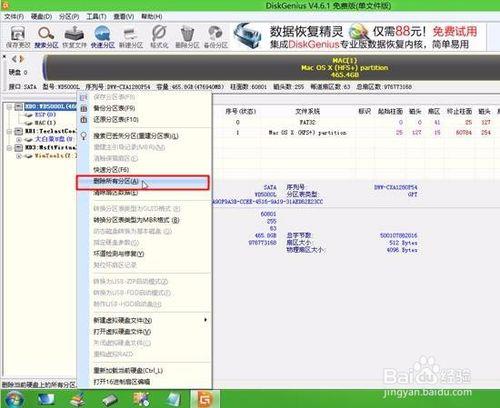
Task: Click the 新建分区 toolbar icon
Action: [131, 37]
